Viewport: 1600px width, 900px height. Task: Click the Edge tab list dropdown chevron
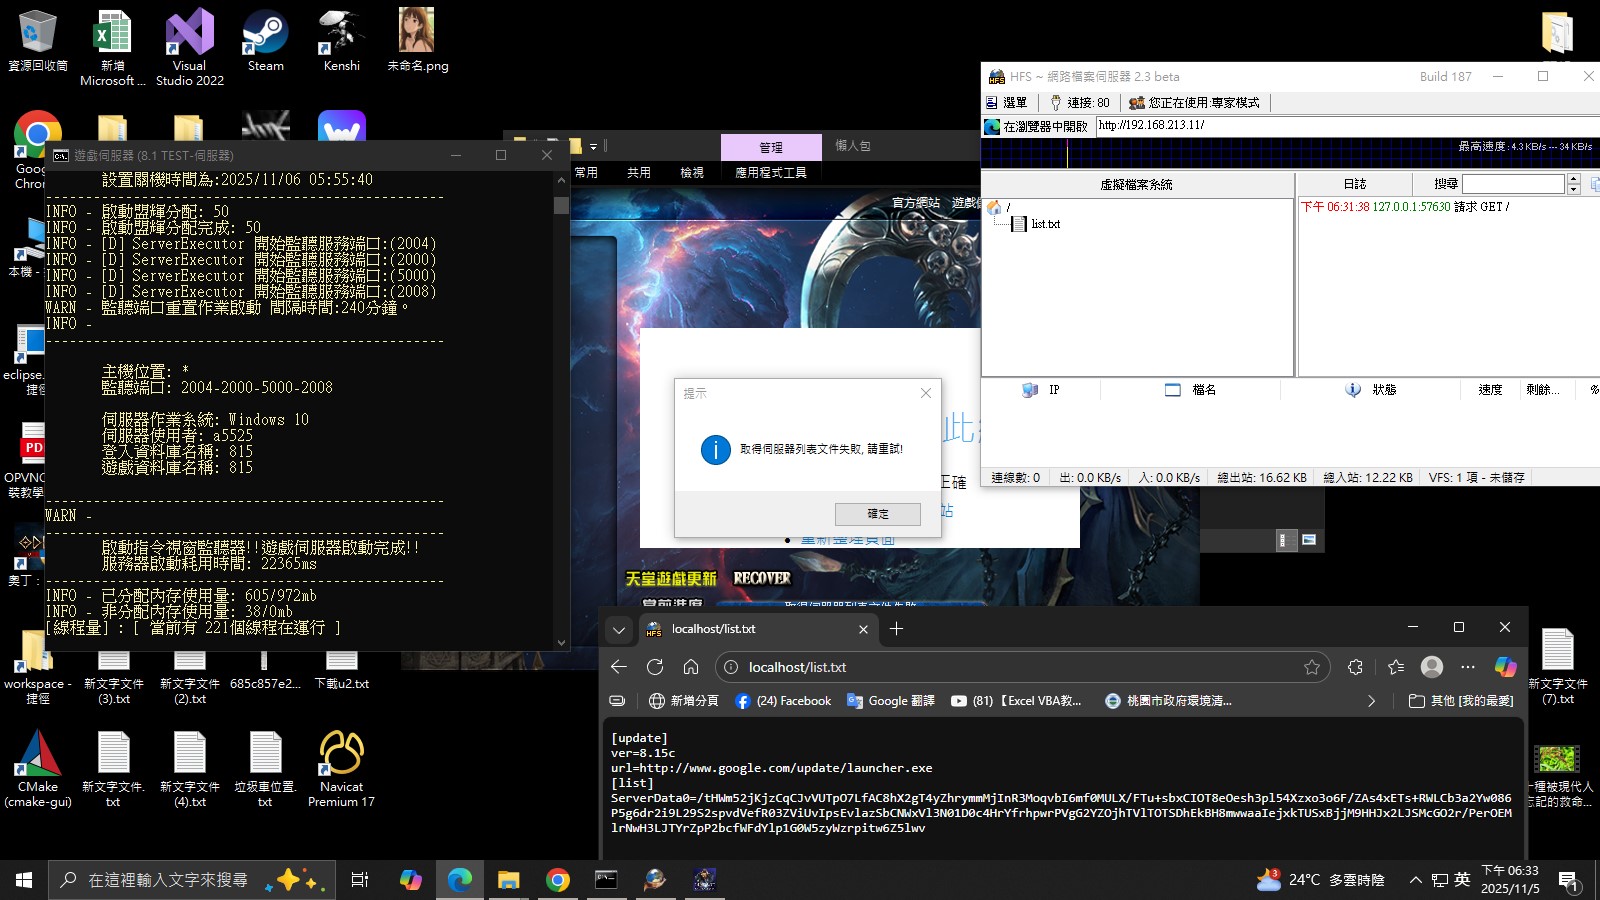[619, 629]
